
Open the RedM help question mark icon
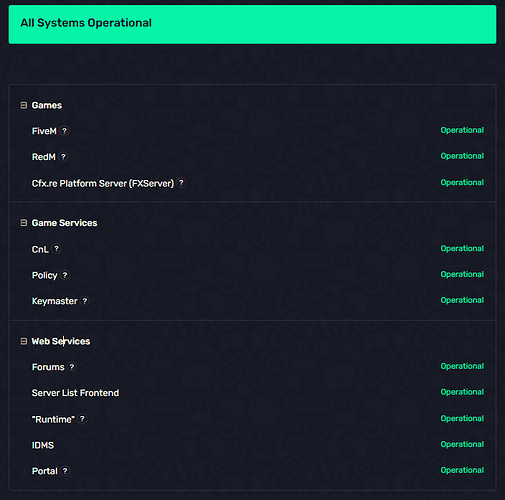point(63,157)
